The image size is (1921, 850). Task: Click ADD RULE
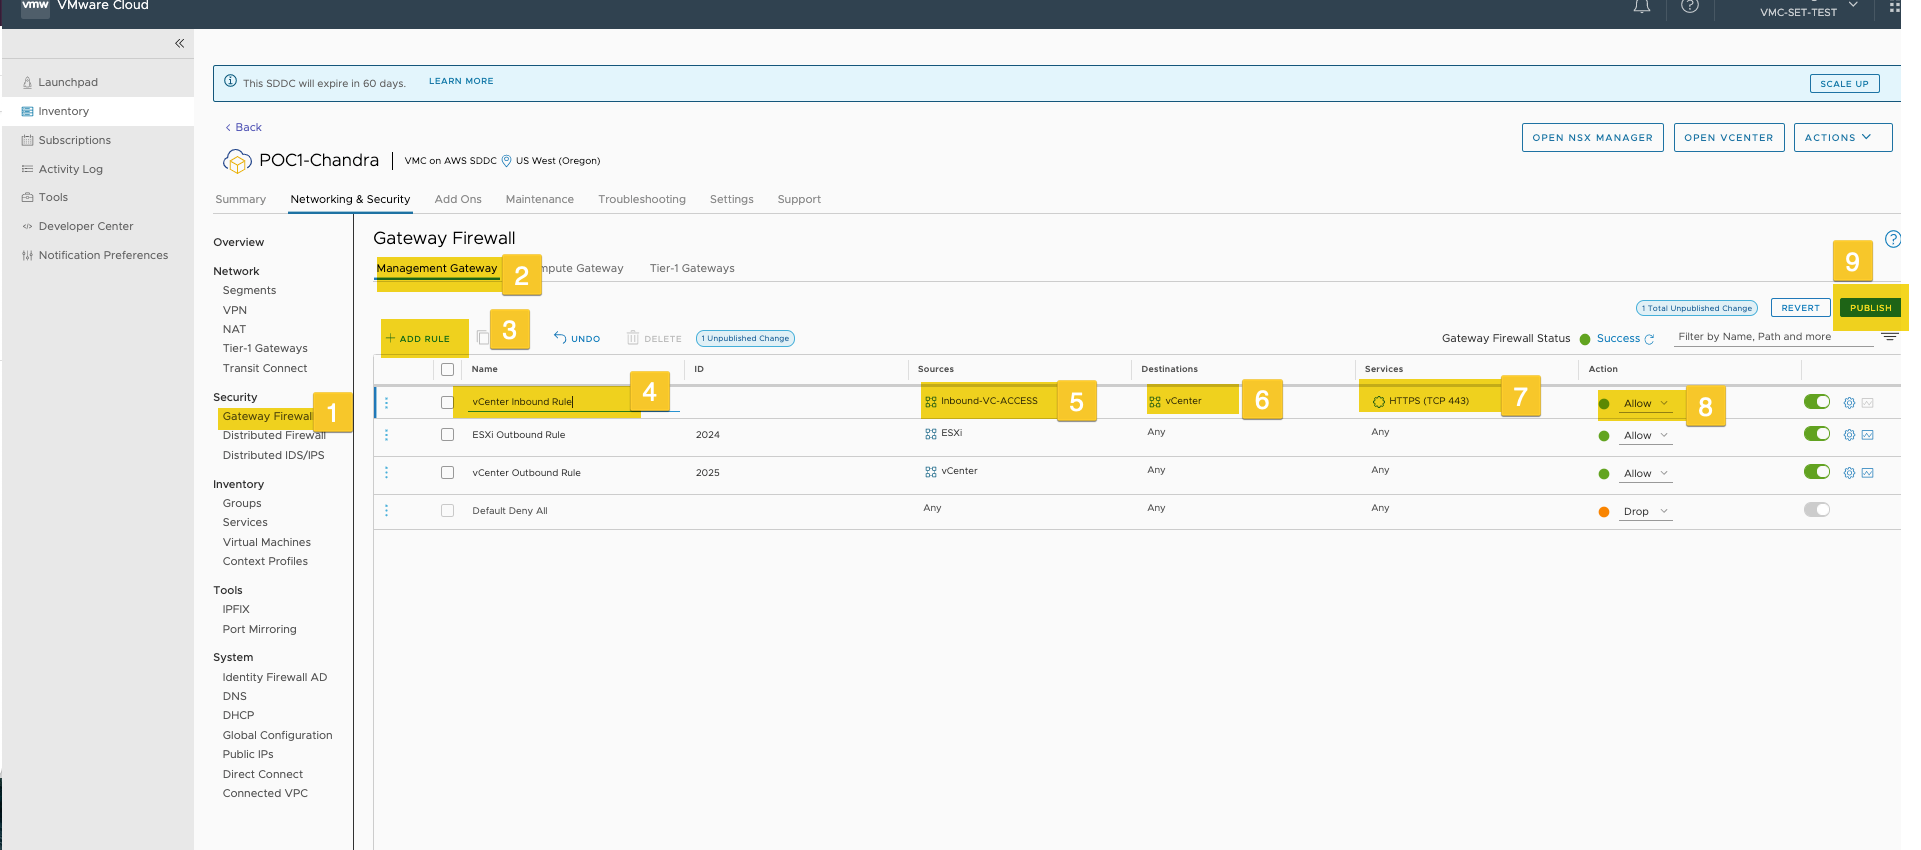pyautogui.click(x=418, y=339)
